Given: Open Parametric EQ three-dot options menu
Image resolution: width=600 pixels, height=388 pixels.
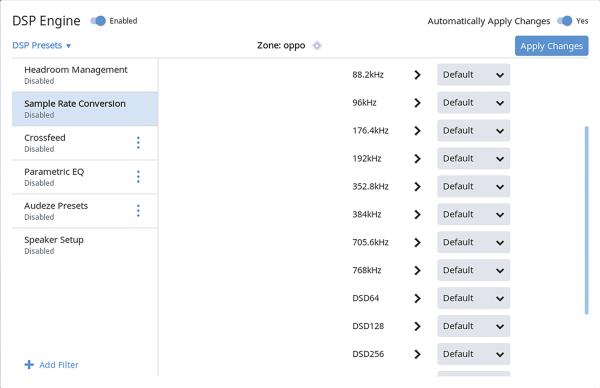Looking at the screenshot, I should 138,177.
